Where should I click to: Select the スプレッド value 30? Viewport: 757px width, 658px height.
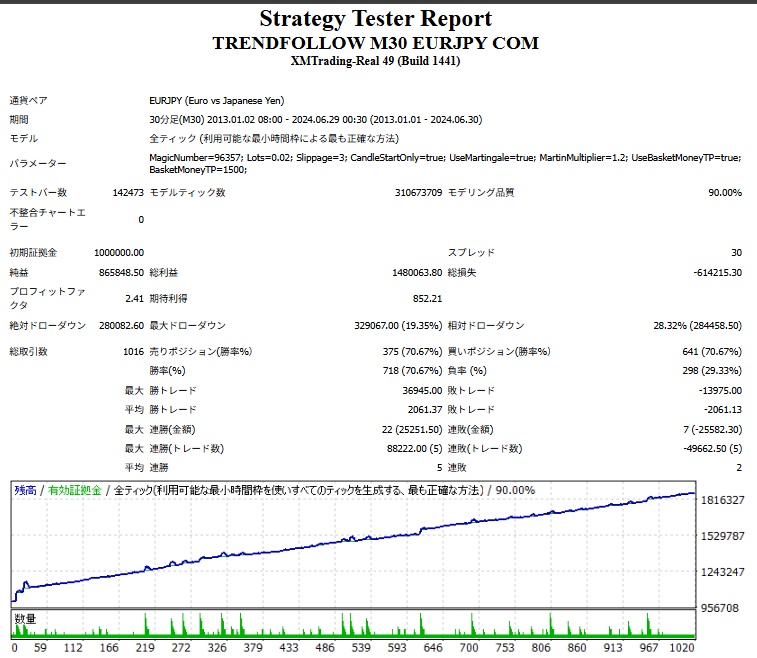736,253
